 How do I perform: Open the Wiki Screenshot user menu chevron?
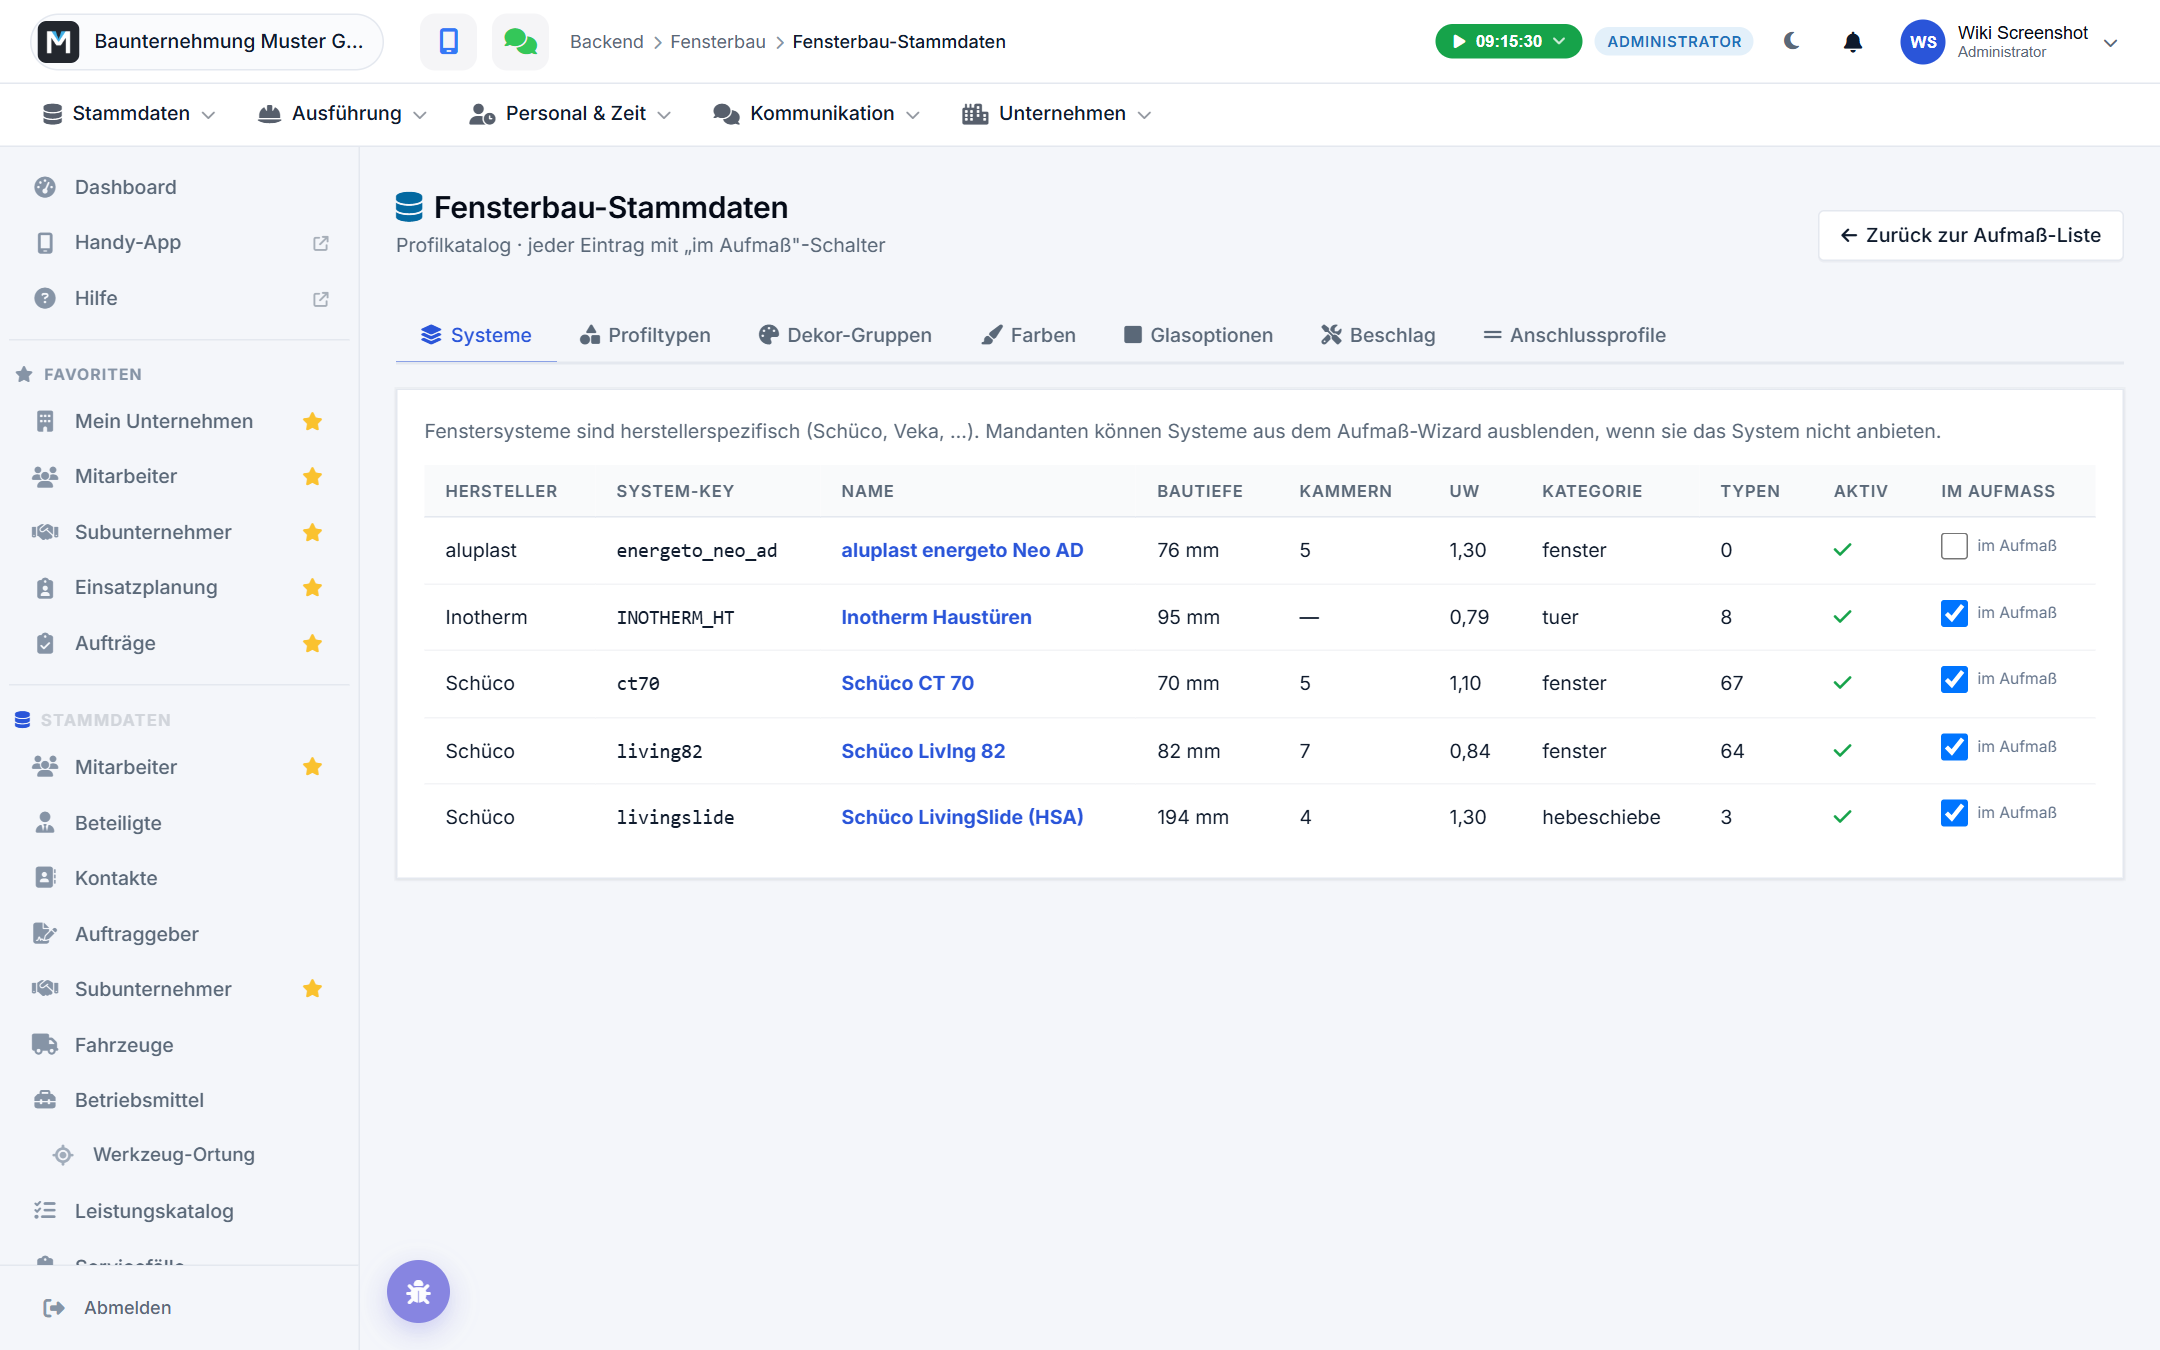(x=2111, y=42)
